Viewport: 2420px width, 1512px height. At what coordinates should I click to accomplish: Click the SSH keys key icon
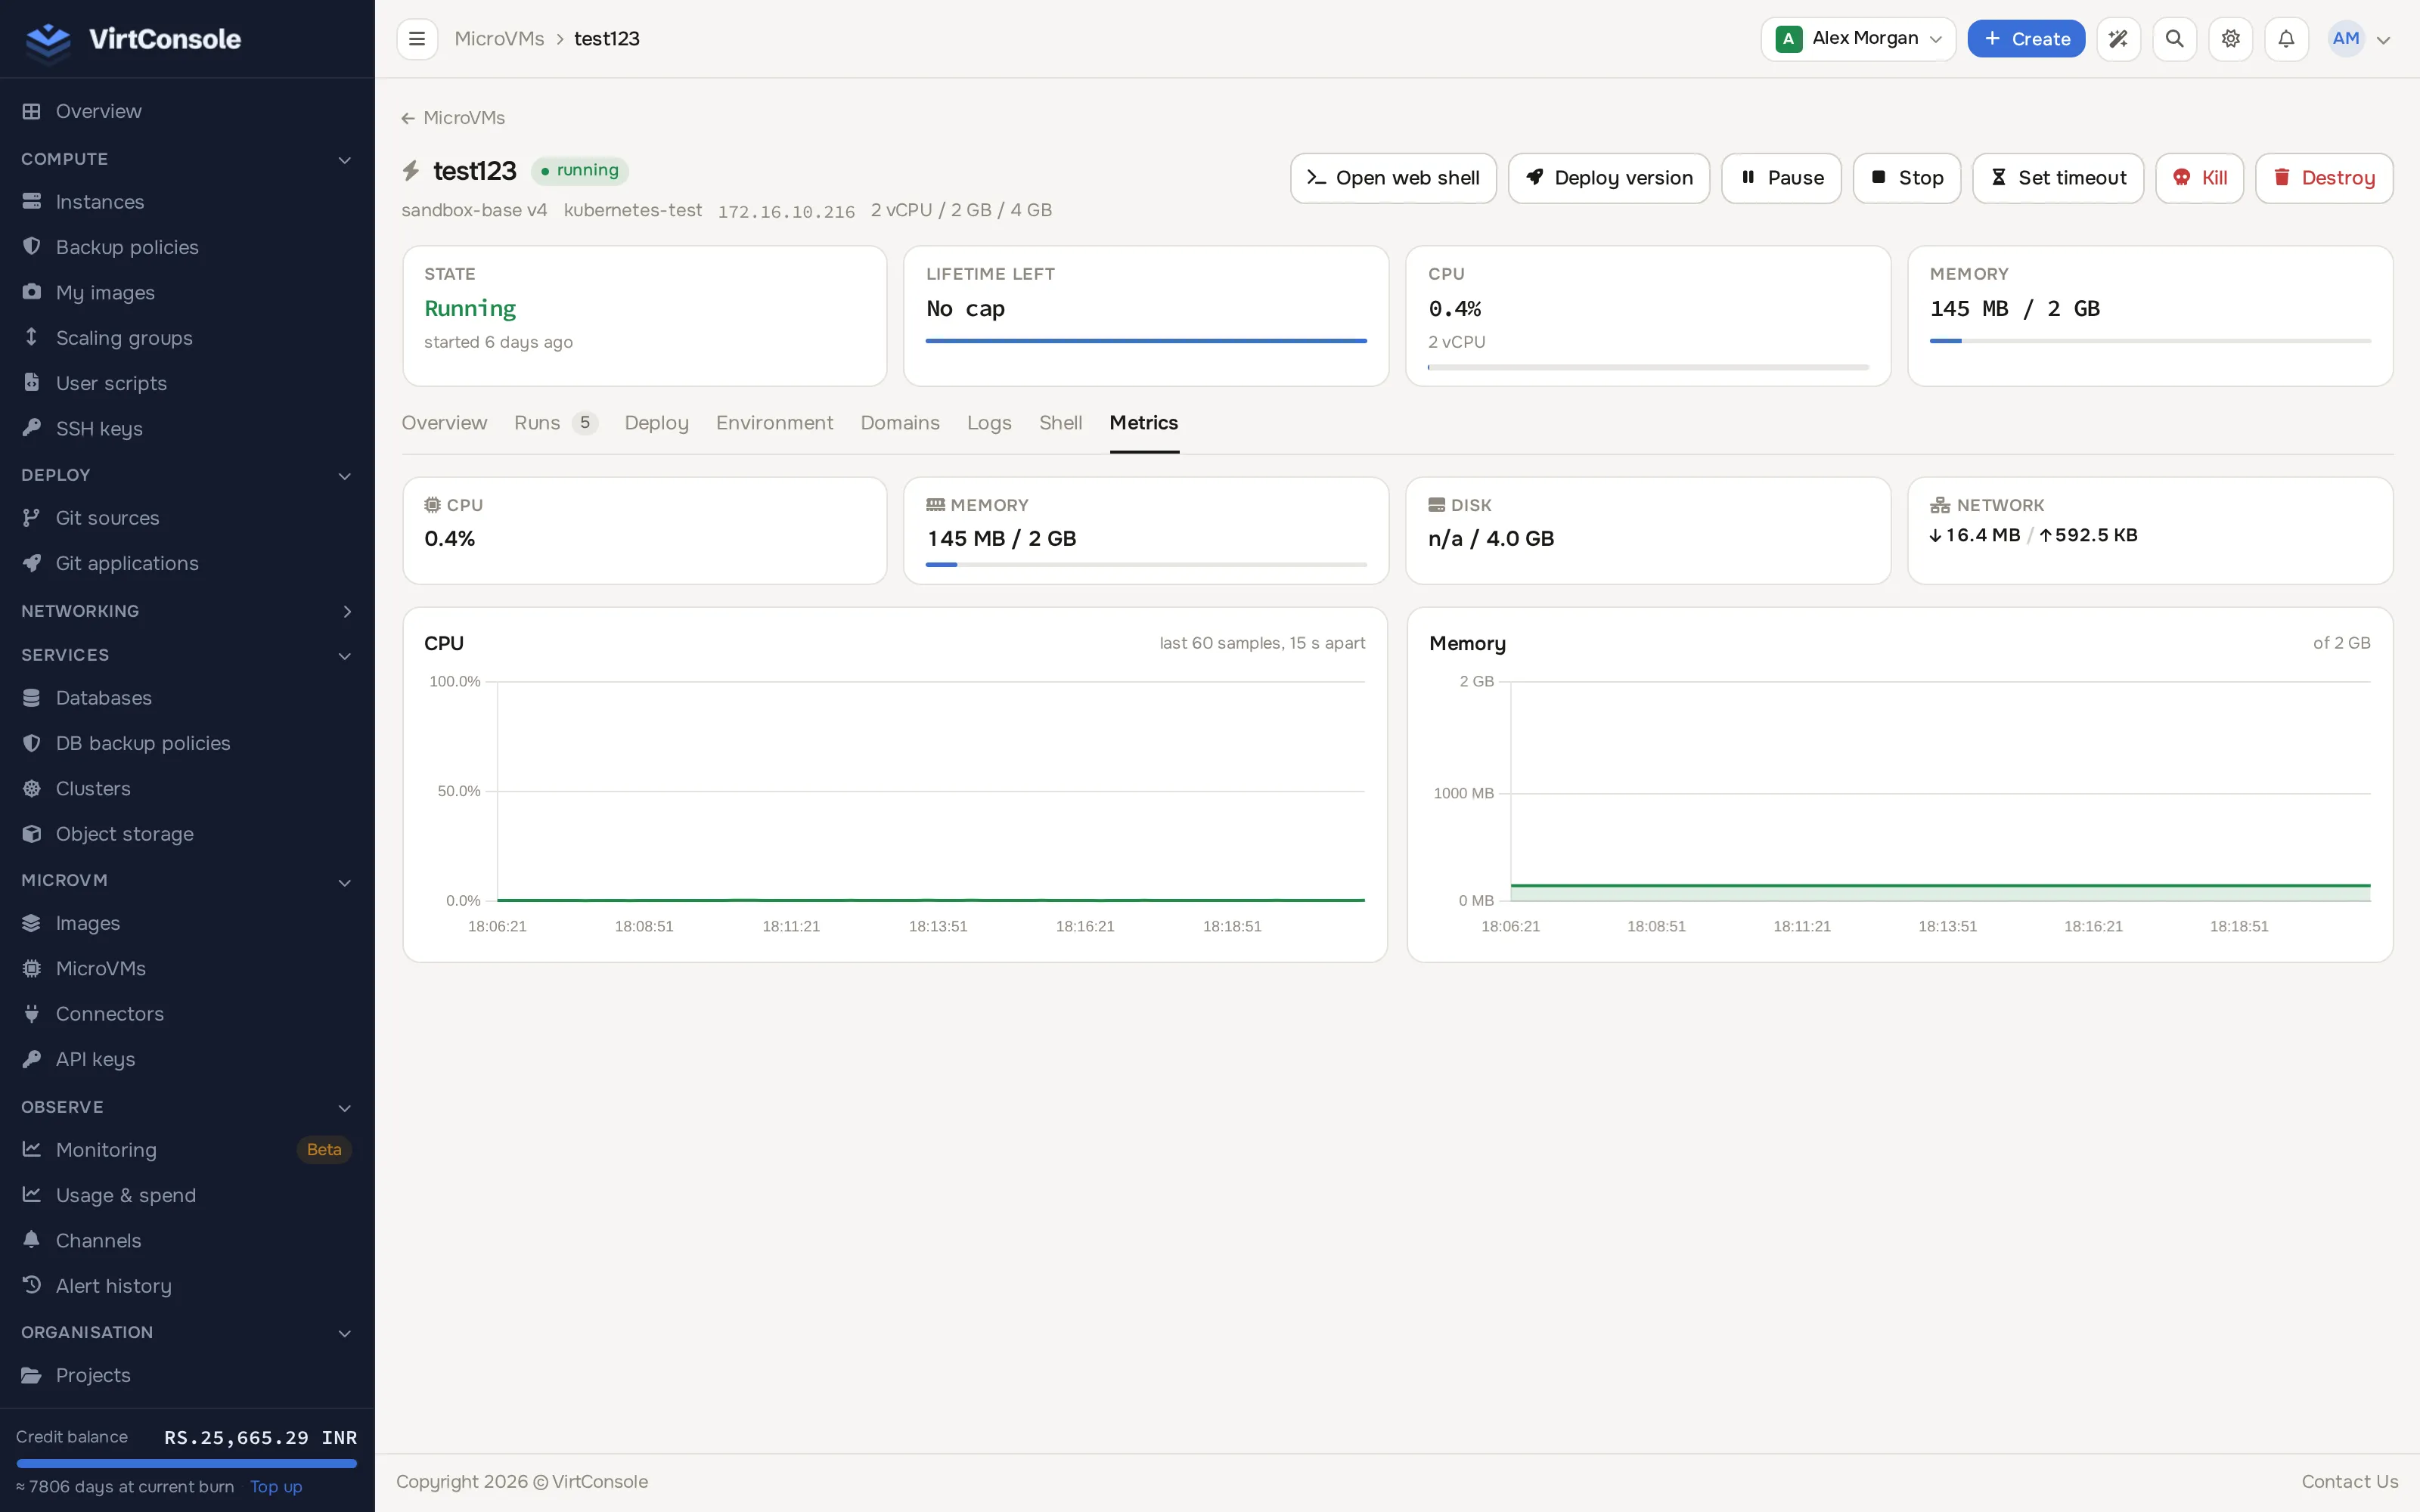pos(32,428)
